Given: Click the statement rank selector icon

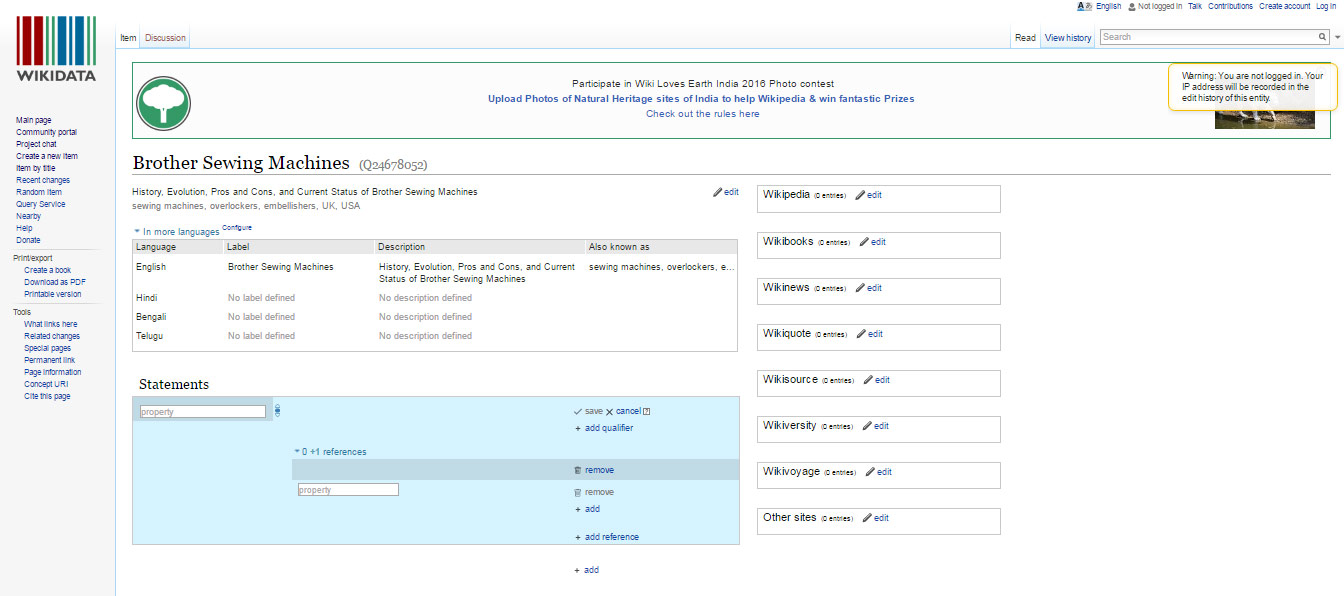Looking at the screenshot, I should point(277,411).
